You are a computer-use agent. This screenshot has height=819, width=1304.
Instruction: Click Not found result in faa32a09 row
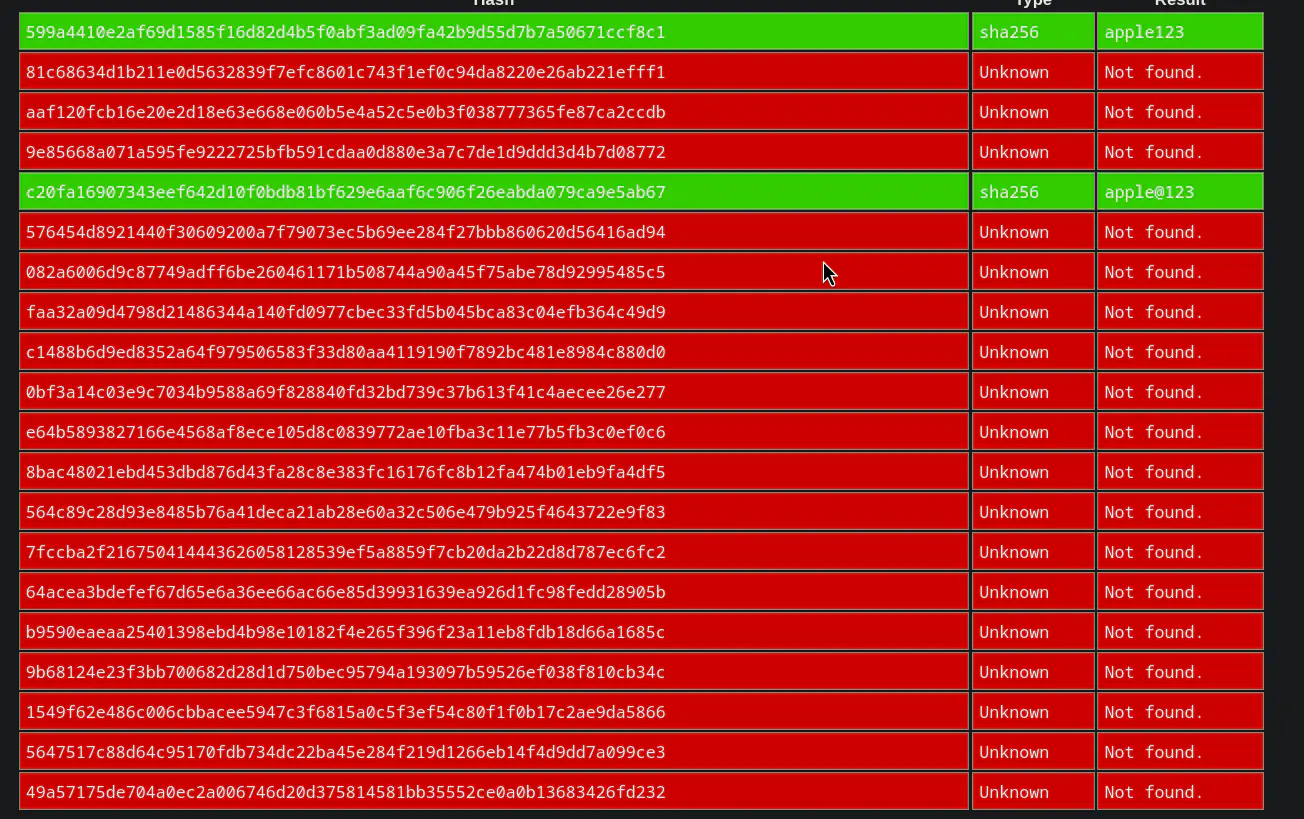click(1180, 311)
